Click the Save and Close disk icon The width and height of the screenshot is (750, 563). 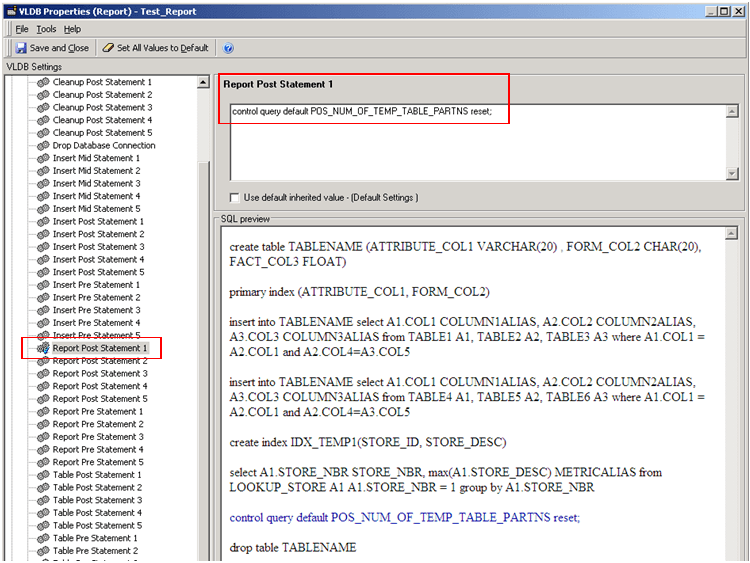[x=21, y=48]
